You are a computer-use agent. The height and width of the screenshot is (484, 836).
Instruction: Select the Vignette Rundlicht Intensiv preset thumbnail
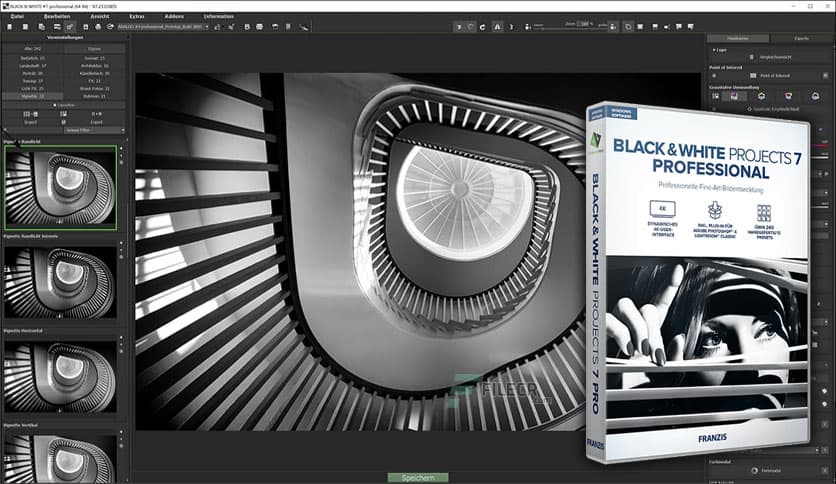60,283
